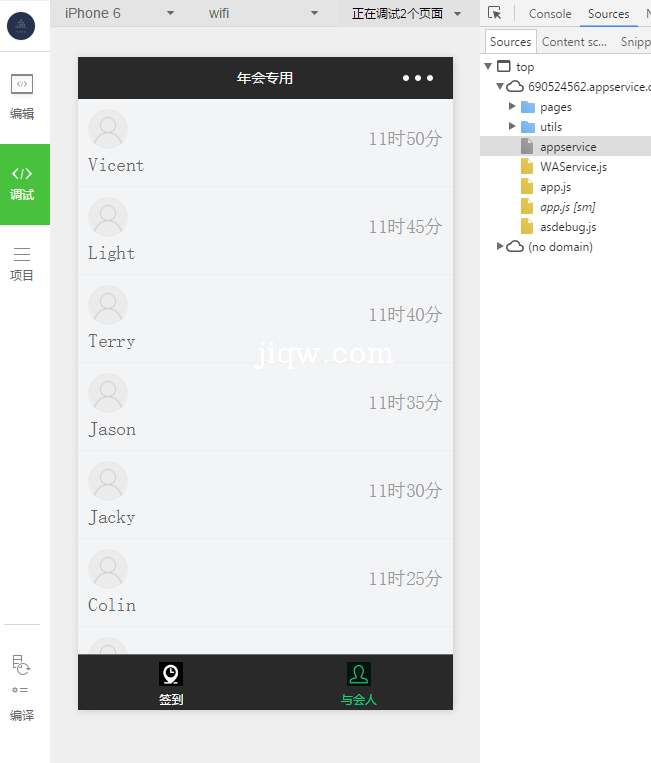Click Vicent's avatar in attendee list

tap(108, 130)
